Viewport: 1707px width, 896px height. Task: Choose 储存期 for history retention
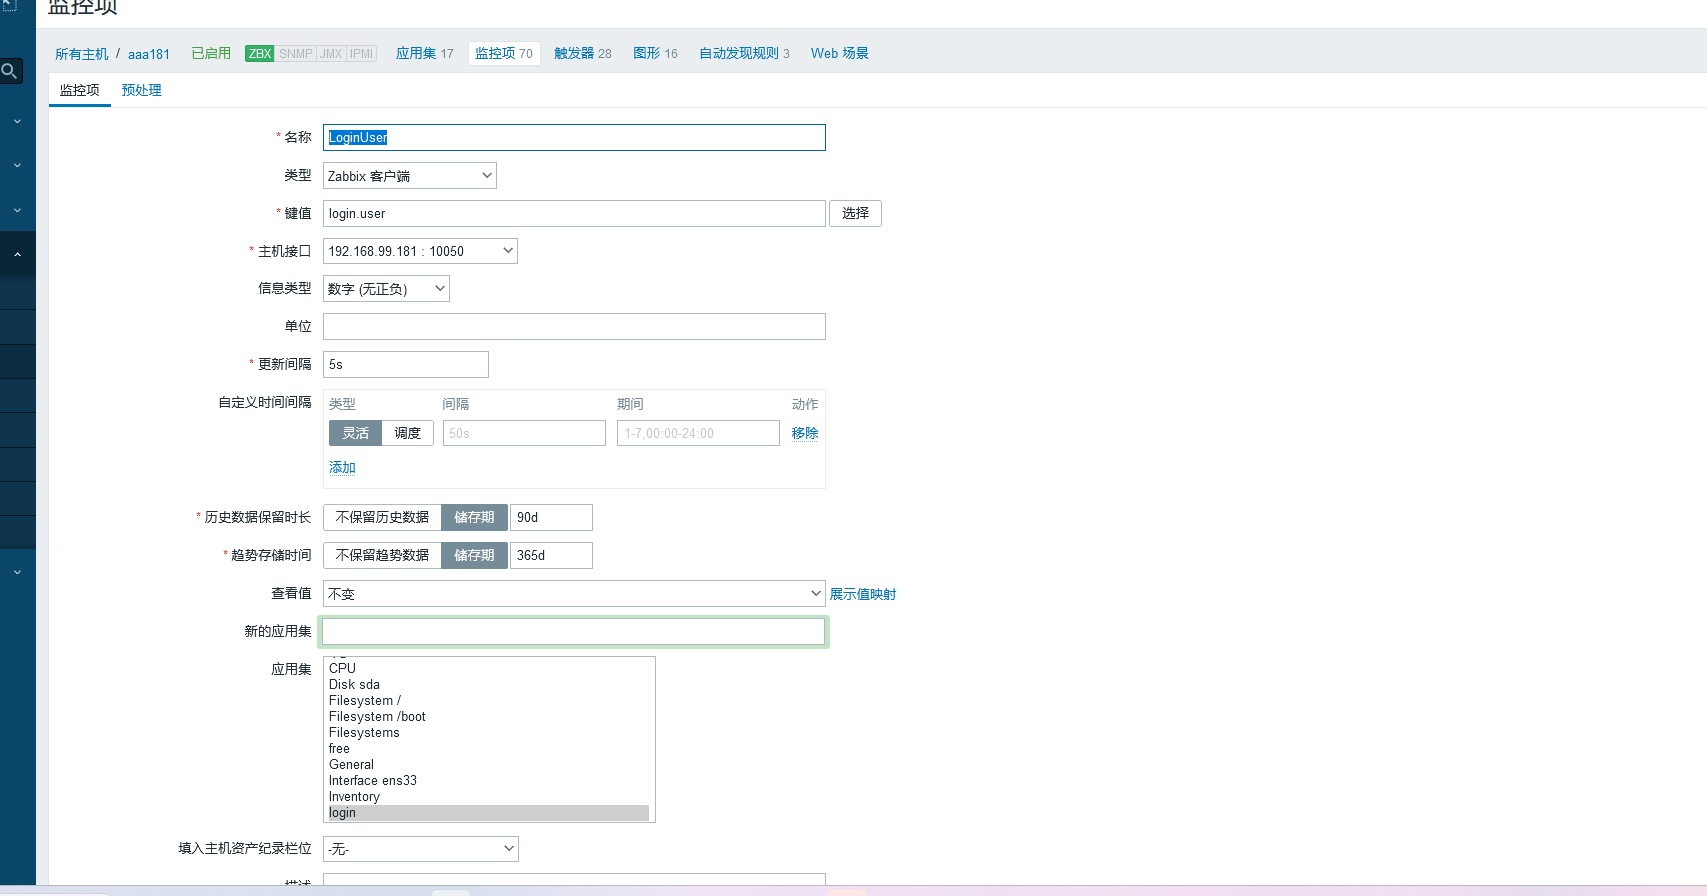click(x=474, y=517)
